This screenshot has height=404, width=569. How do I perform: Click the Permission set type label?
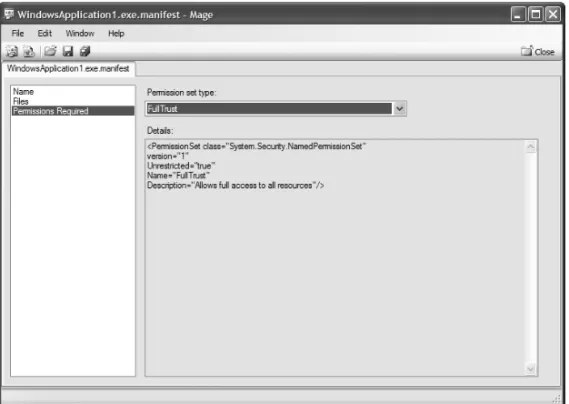(181, 93)
